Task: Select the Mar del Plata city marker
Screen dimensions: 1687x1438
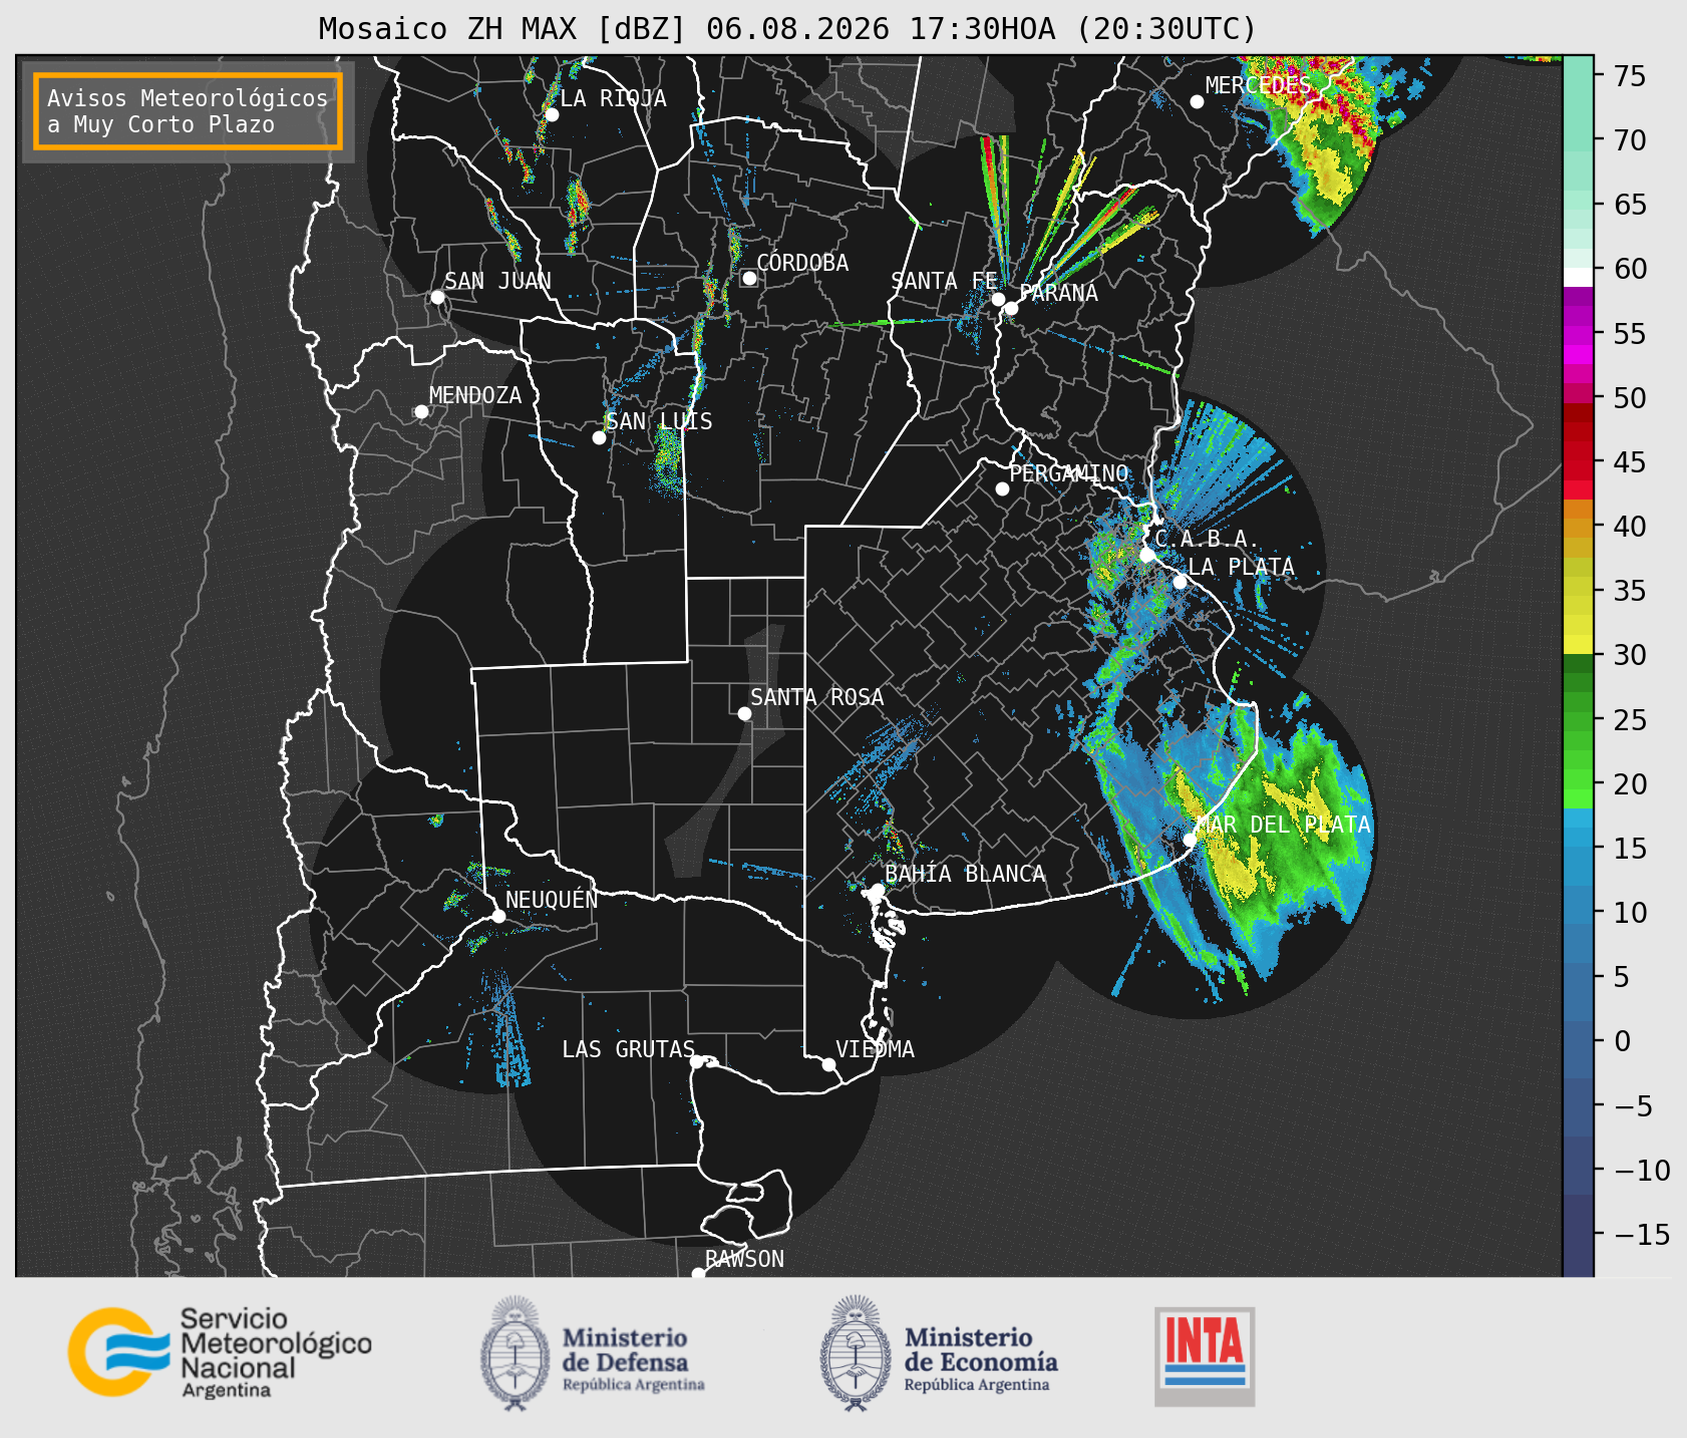Action: [1190, 839]
